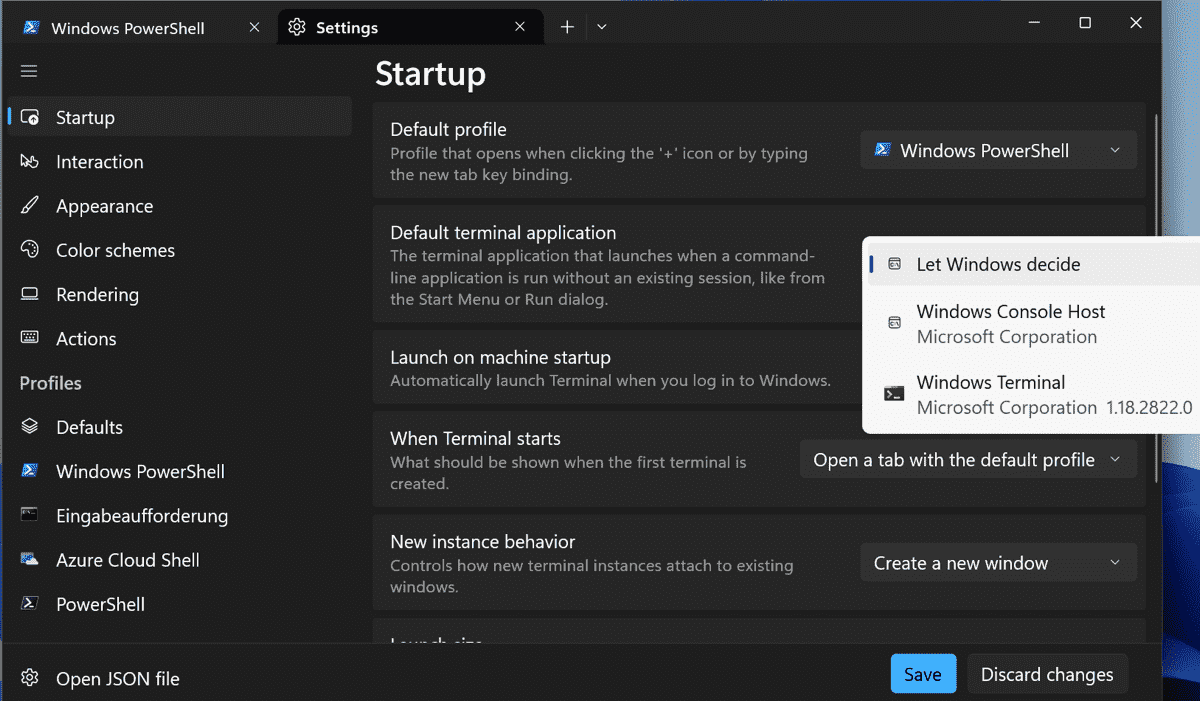Open the new-tab profile dropdown chevron
1200x701 pixels.
point(602,28)
